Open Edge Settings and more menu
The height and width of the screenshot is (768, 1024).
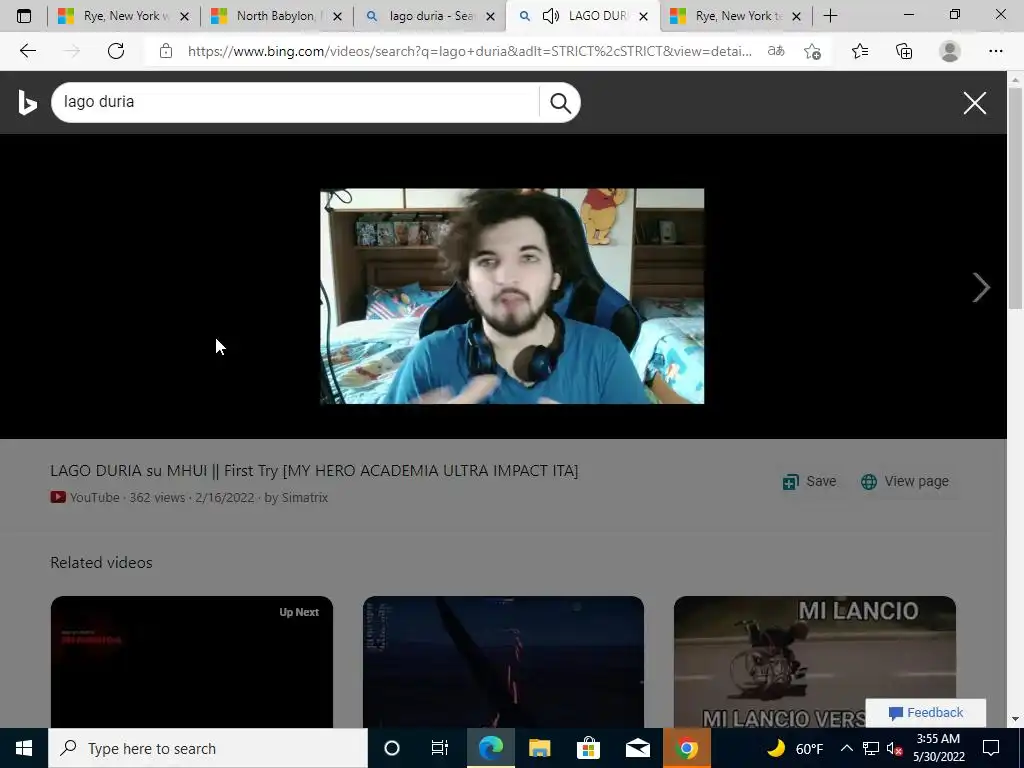click(x=995, y=51)
